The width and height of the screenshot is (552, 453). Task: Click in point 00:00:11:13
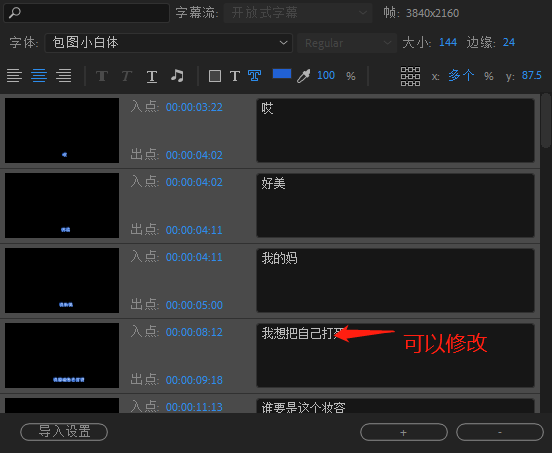[194, 407]
